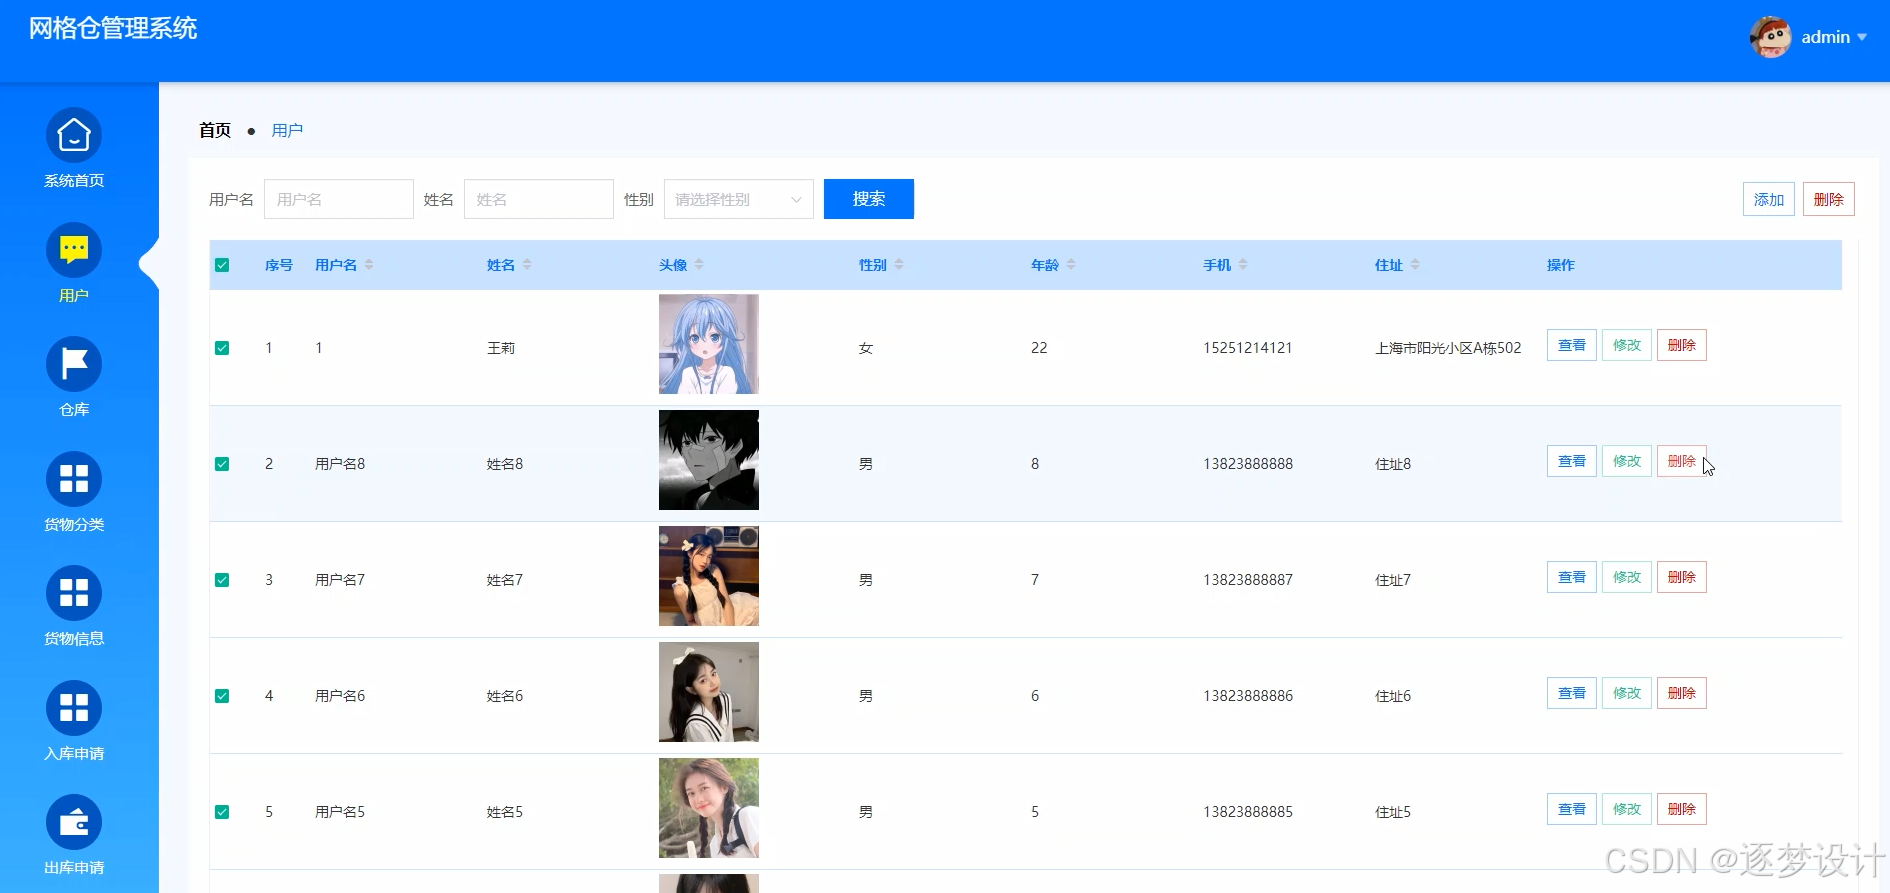Sort table by 性别 column arrows
The image size is (1890, 893).
pos(899,265)
